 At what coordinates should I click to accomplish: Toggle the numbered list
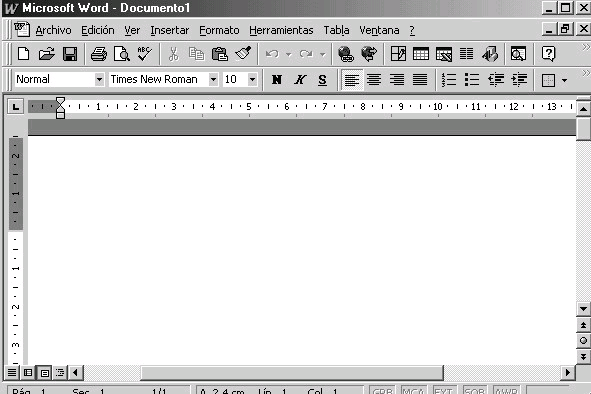449,80
